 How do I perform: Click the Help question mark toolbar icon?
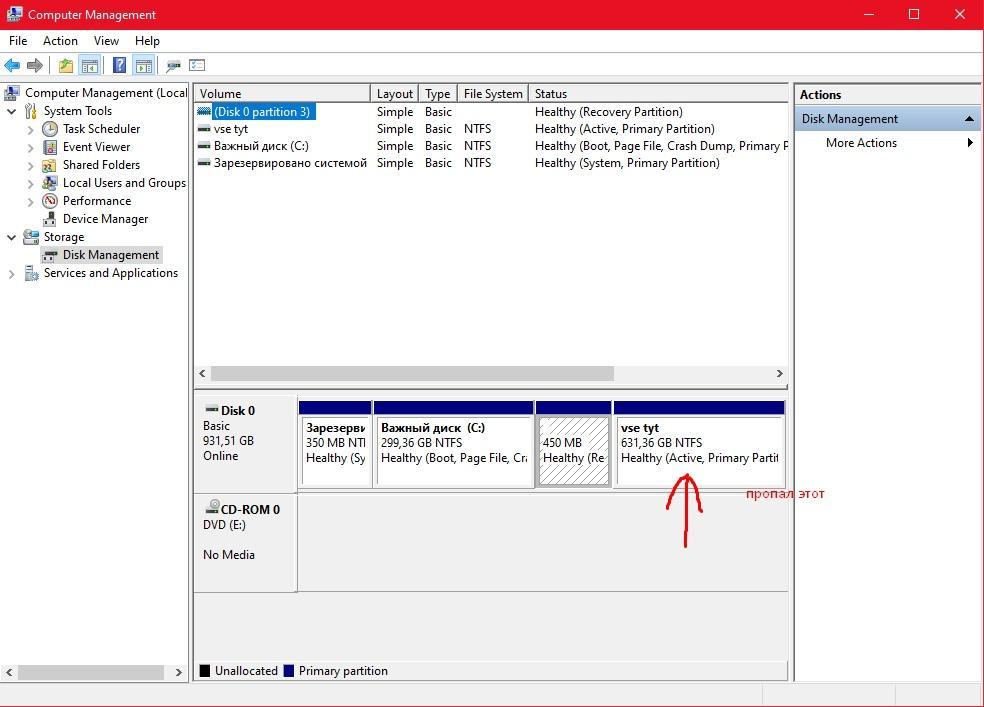tap(119, 66)
